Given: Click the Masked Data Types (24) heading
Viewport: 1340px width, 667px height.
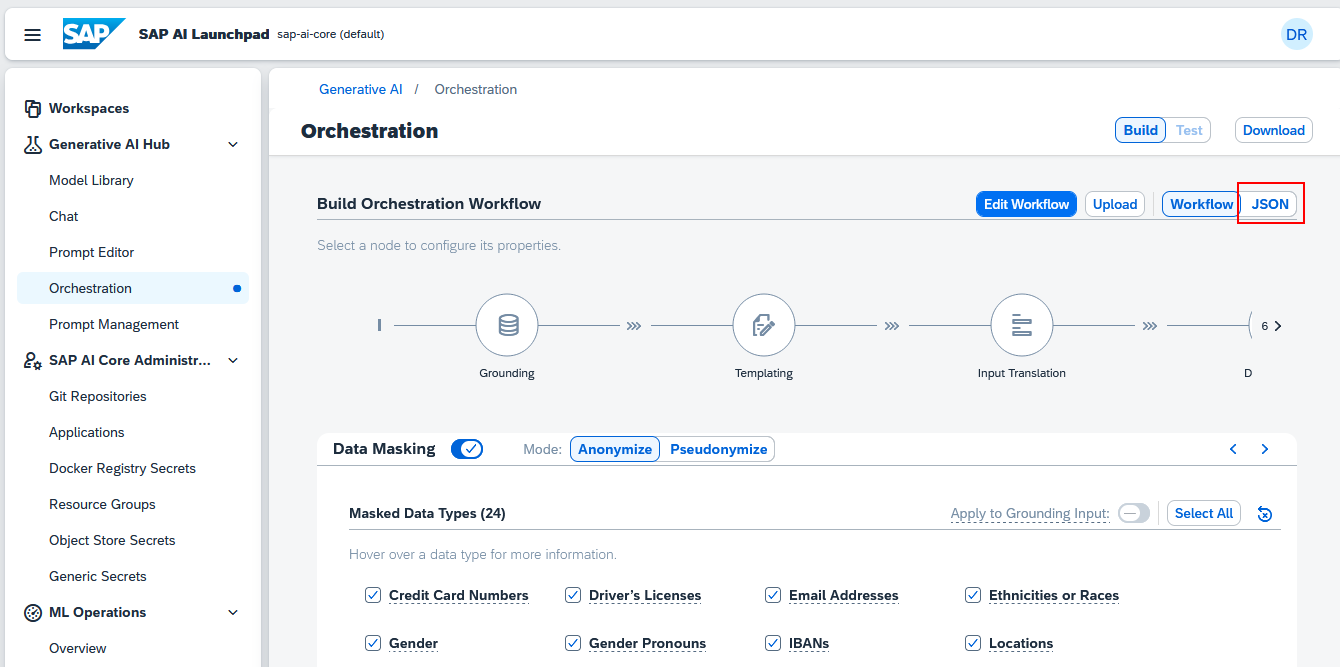Looking at the screenshot, I should coord(427,513).
